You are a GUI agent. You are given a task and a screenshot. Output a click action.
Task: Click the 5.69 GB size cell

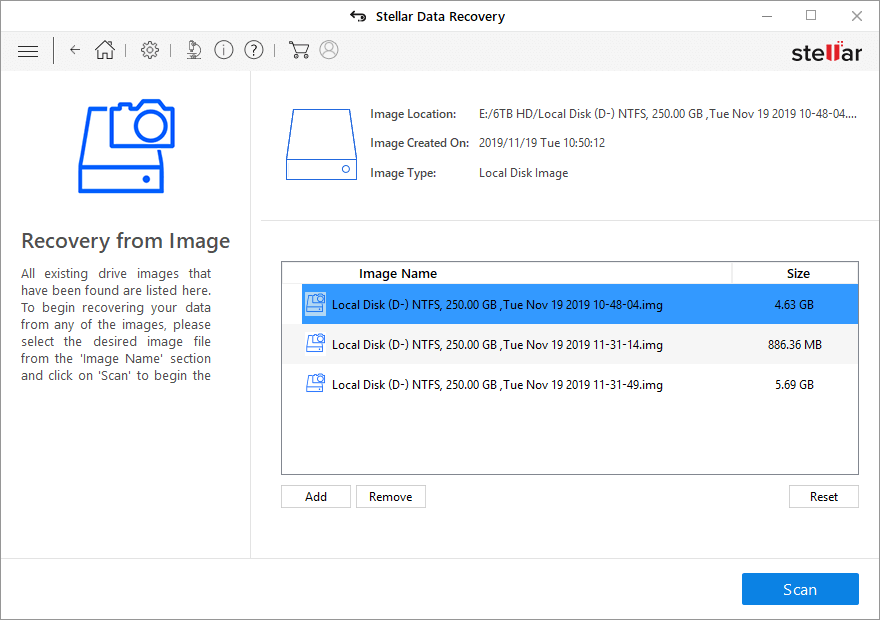(x=794, y=384)
